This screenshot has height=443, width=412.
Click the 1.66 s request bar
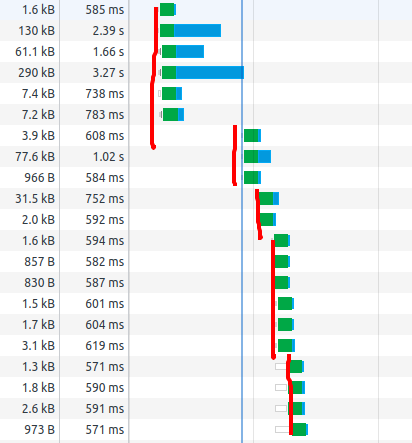(183, 52)
